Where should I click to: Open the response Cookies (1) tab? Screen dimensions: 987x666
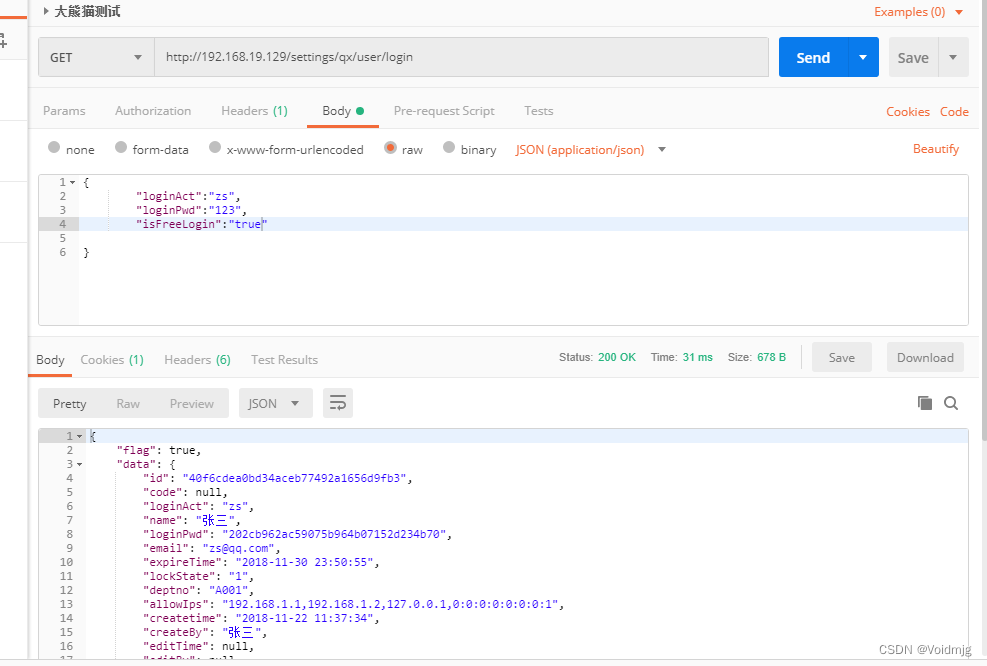pos(112,359)
